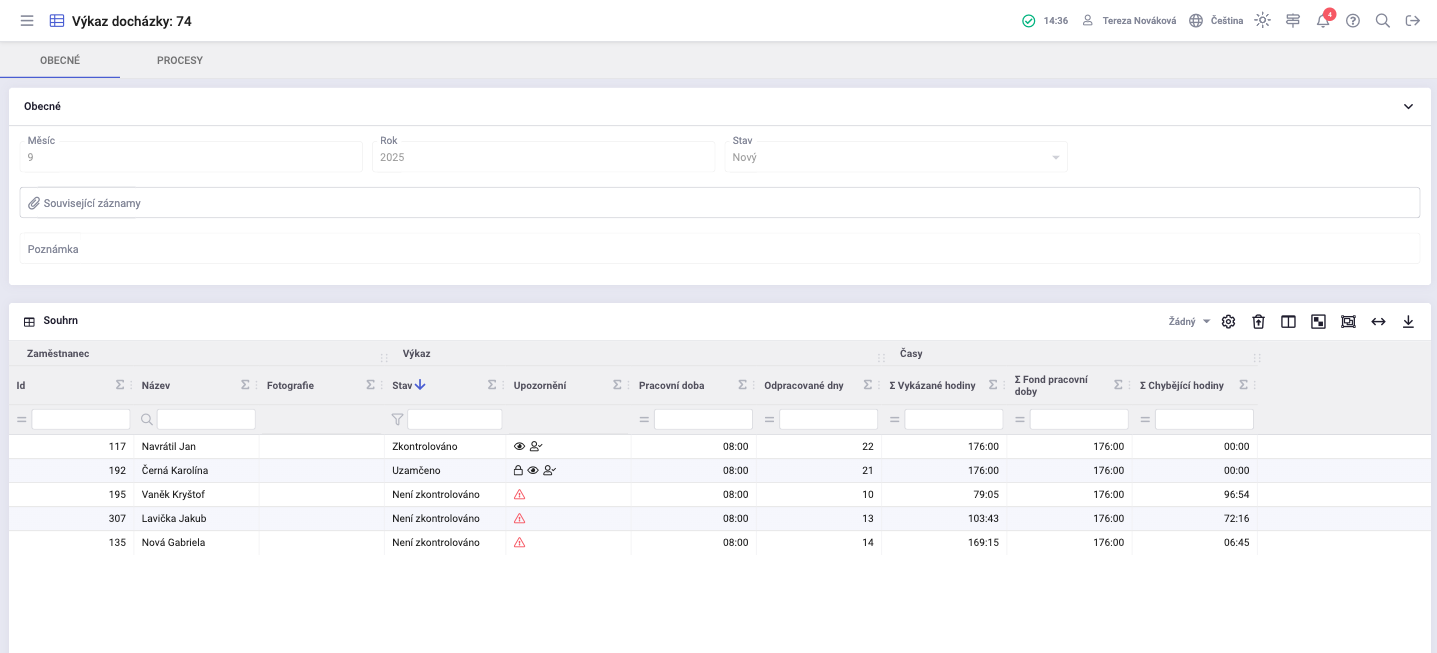This screenshot has width=1437, height=653.
Task: Click the help question mark icon
Action: pos(1353,21)
